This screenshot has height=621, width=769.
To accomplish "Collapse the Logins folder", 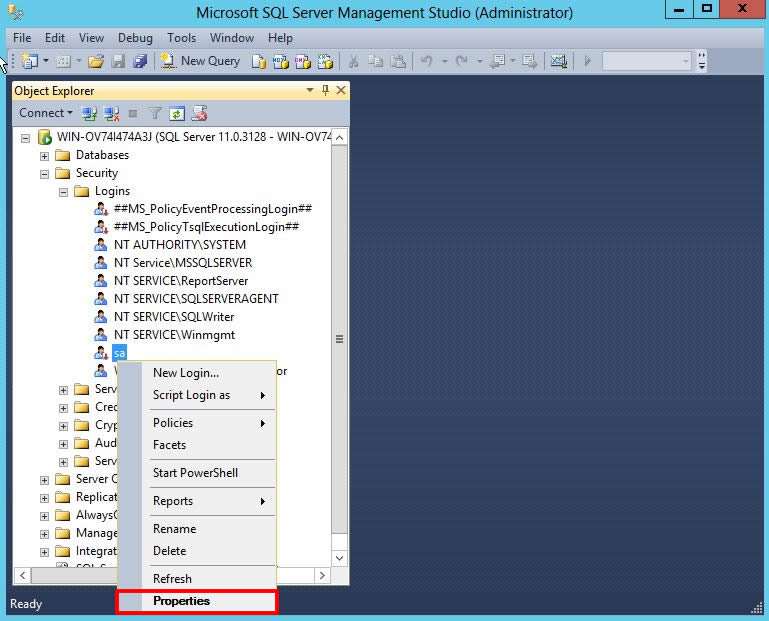I will [x=63, y=192].
